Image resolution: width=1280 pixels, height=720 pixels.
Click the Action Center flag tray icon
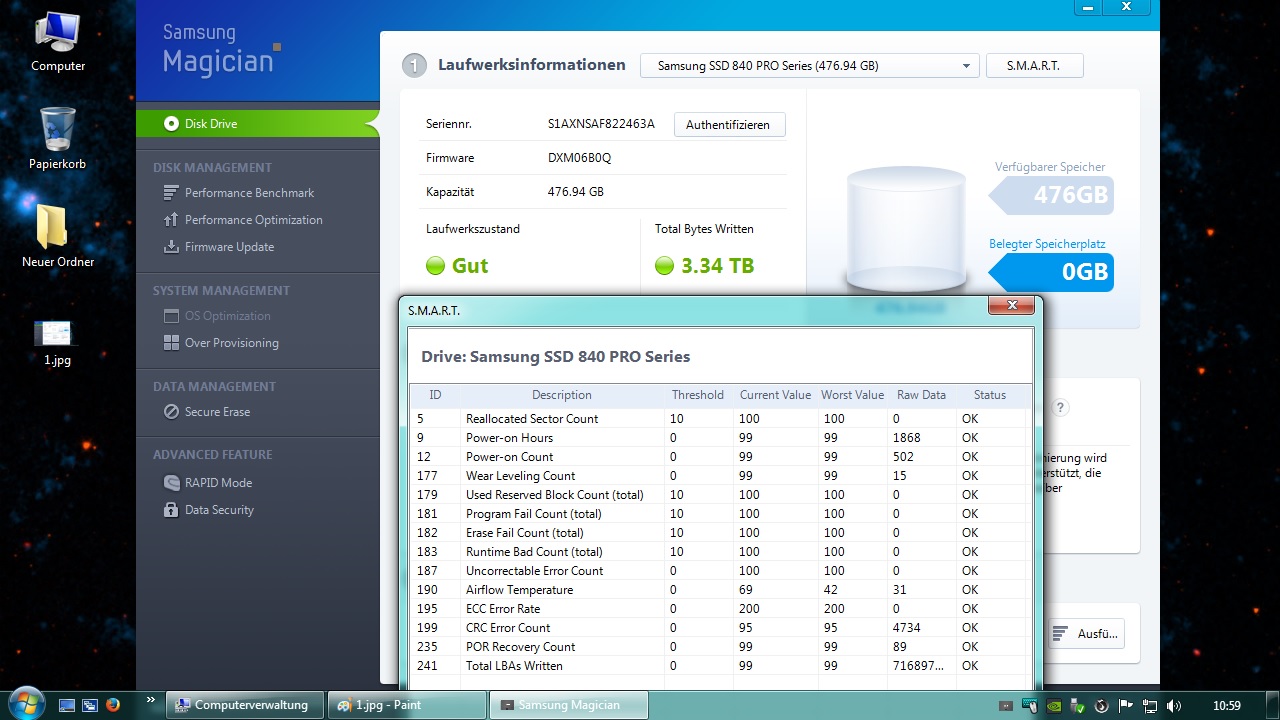1126,705
